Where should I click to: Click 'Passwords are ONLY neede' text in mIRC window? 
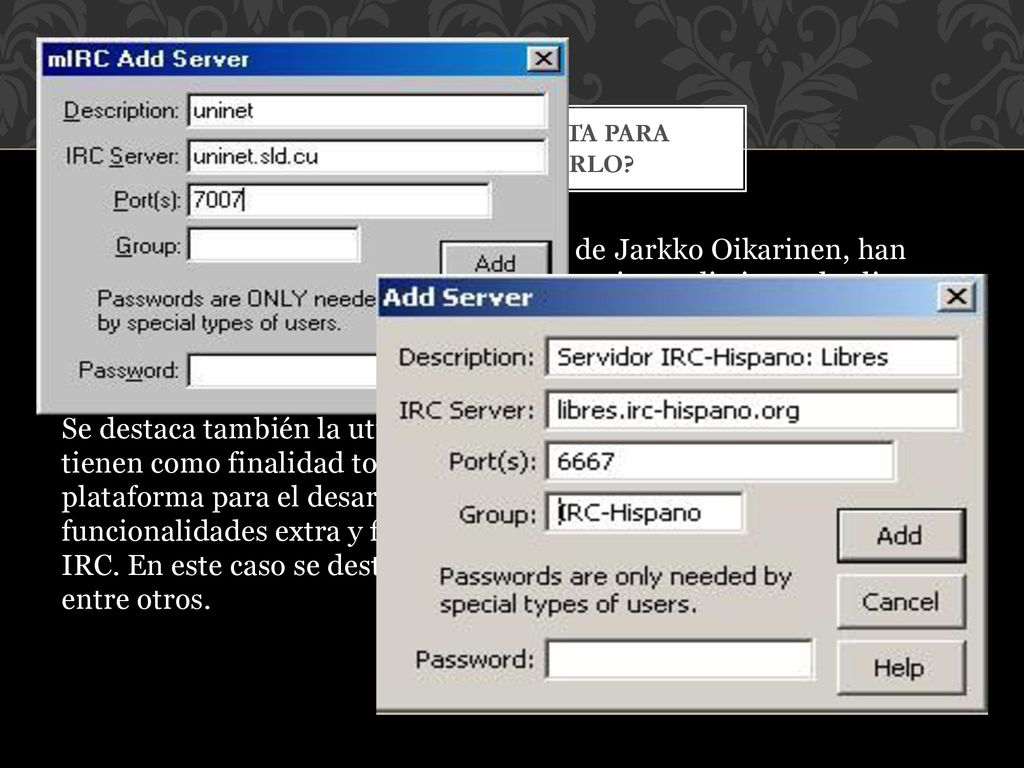click(236, 299)
